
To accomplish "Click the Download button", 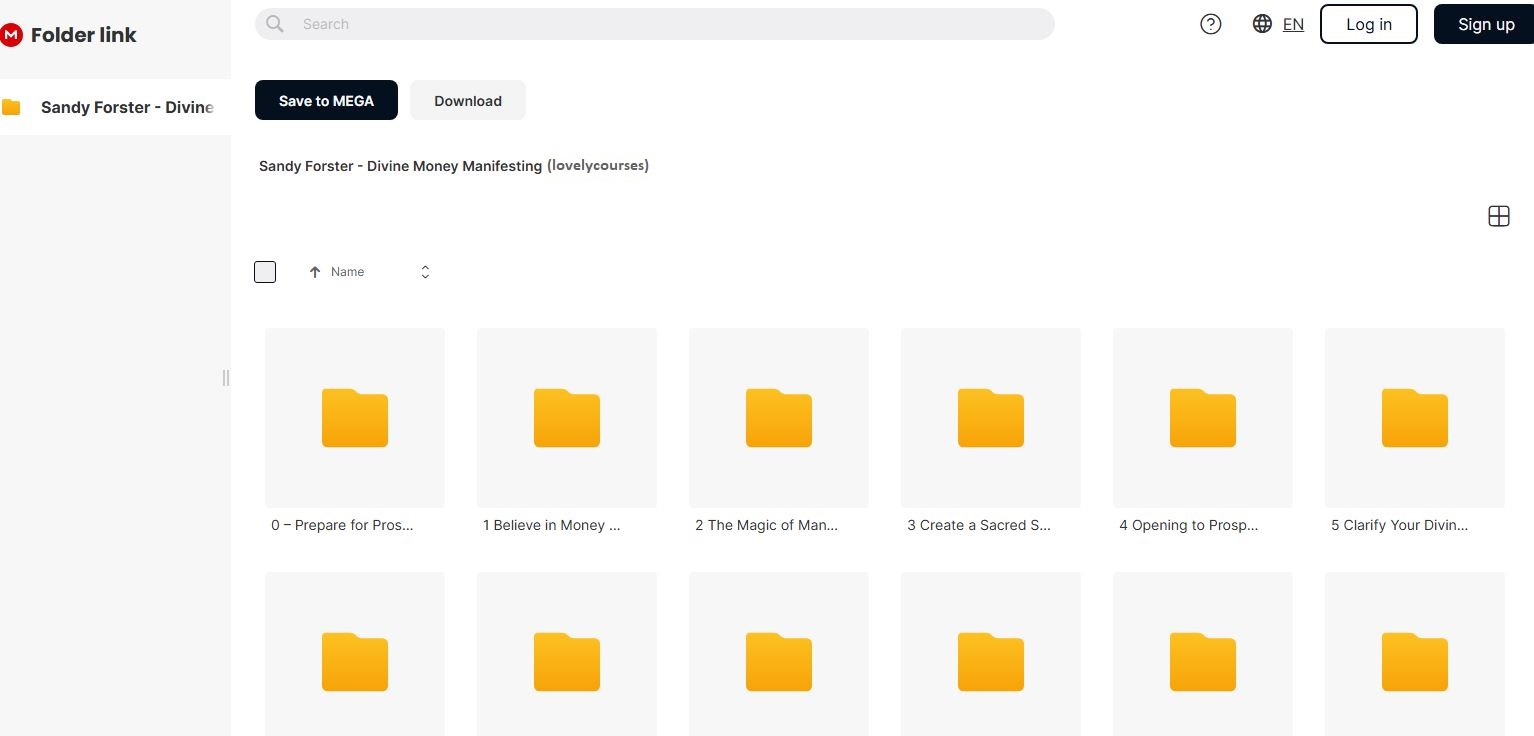I will (x=467, y=101).
